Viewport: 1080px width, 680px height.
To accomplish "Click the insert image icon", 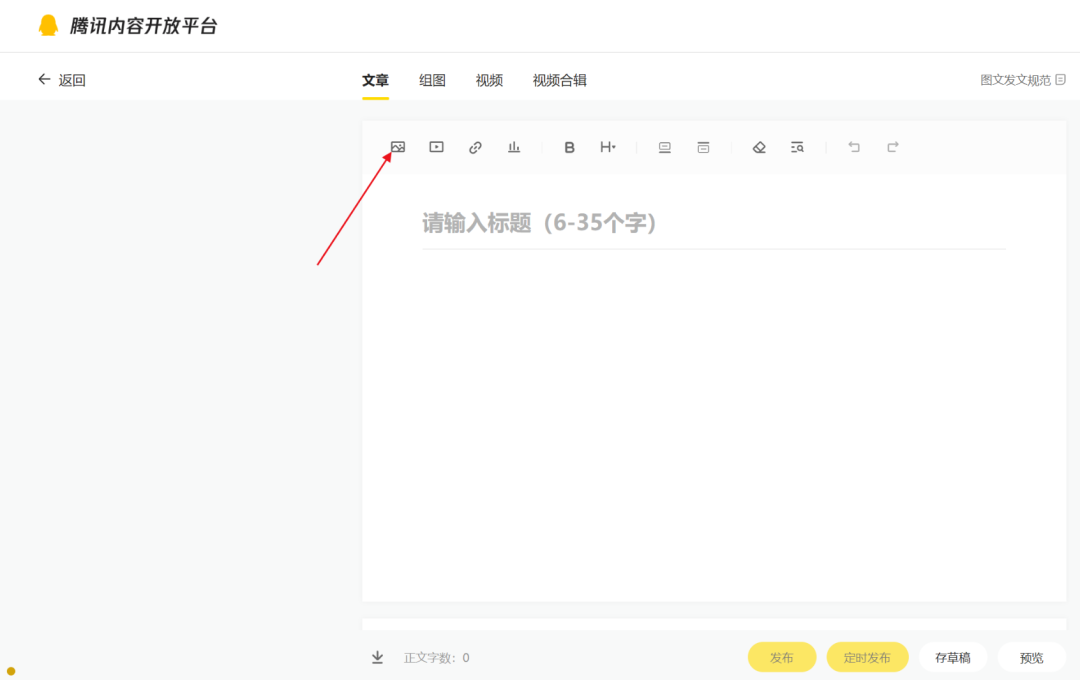I will (398, 147).
